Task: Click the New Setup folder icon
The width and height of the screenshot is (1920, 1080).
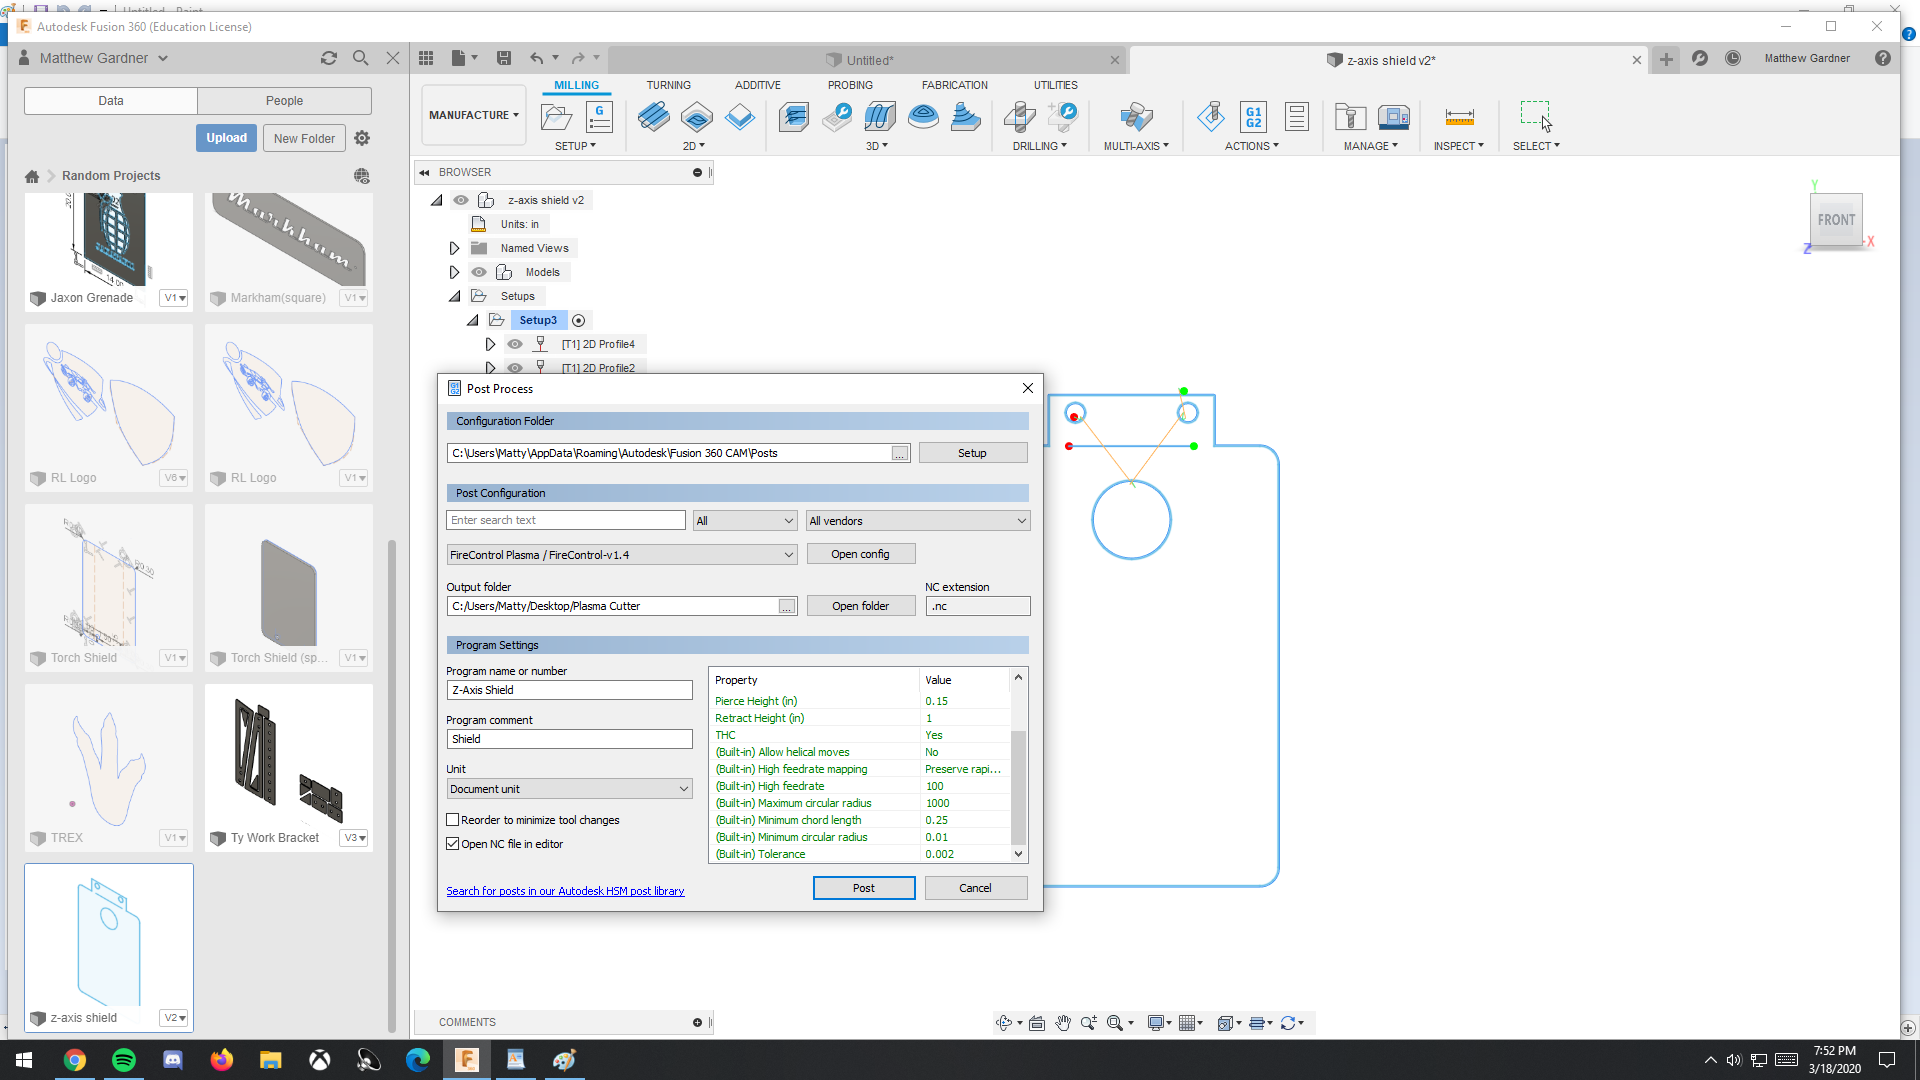Action: click(x=556, y=117)
